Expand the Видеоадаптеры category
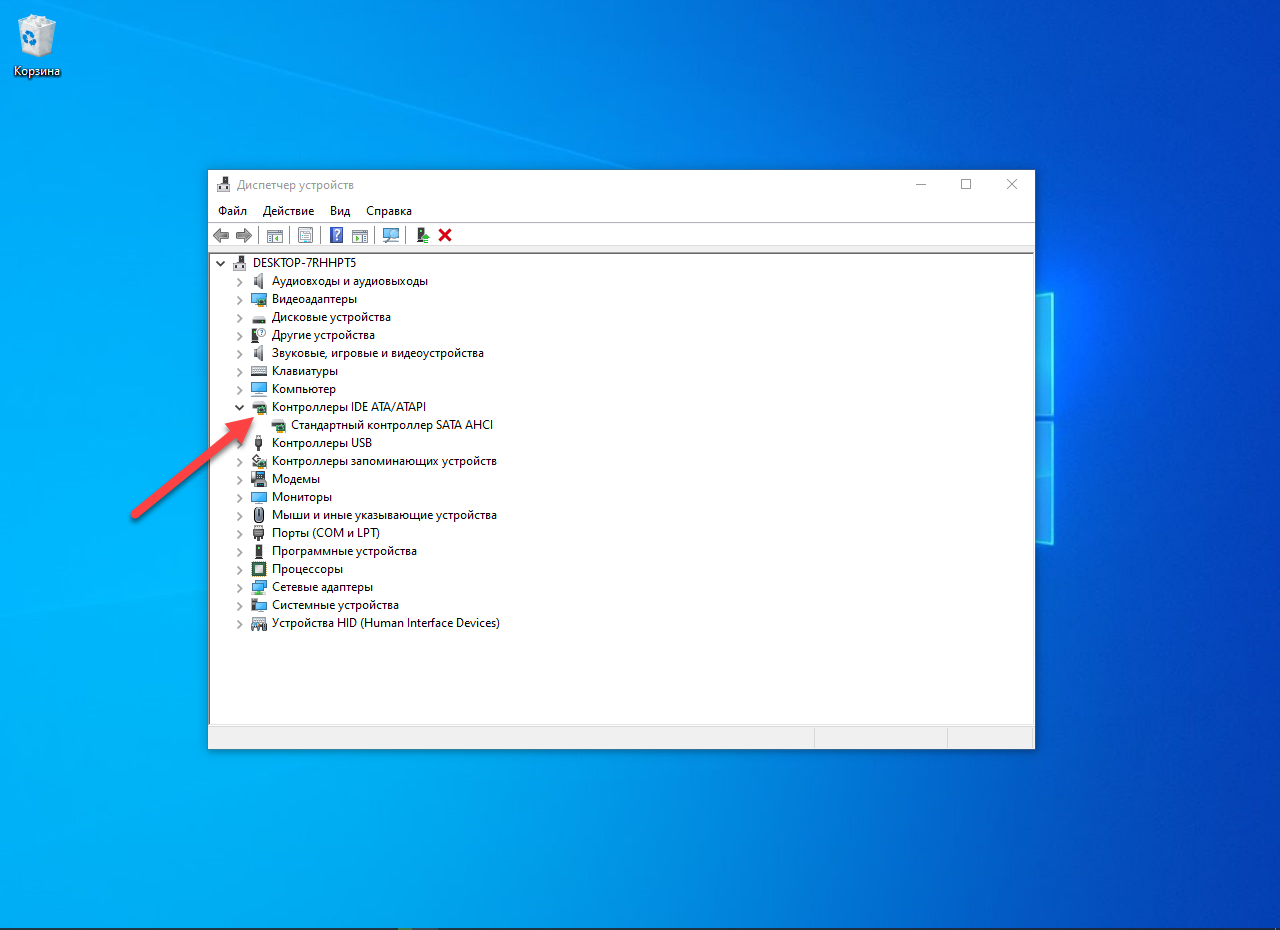The width and height of the screenshot is (1280, 930). click(x=239, y=300)
